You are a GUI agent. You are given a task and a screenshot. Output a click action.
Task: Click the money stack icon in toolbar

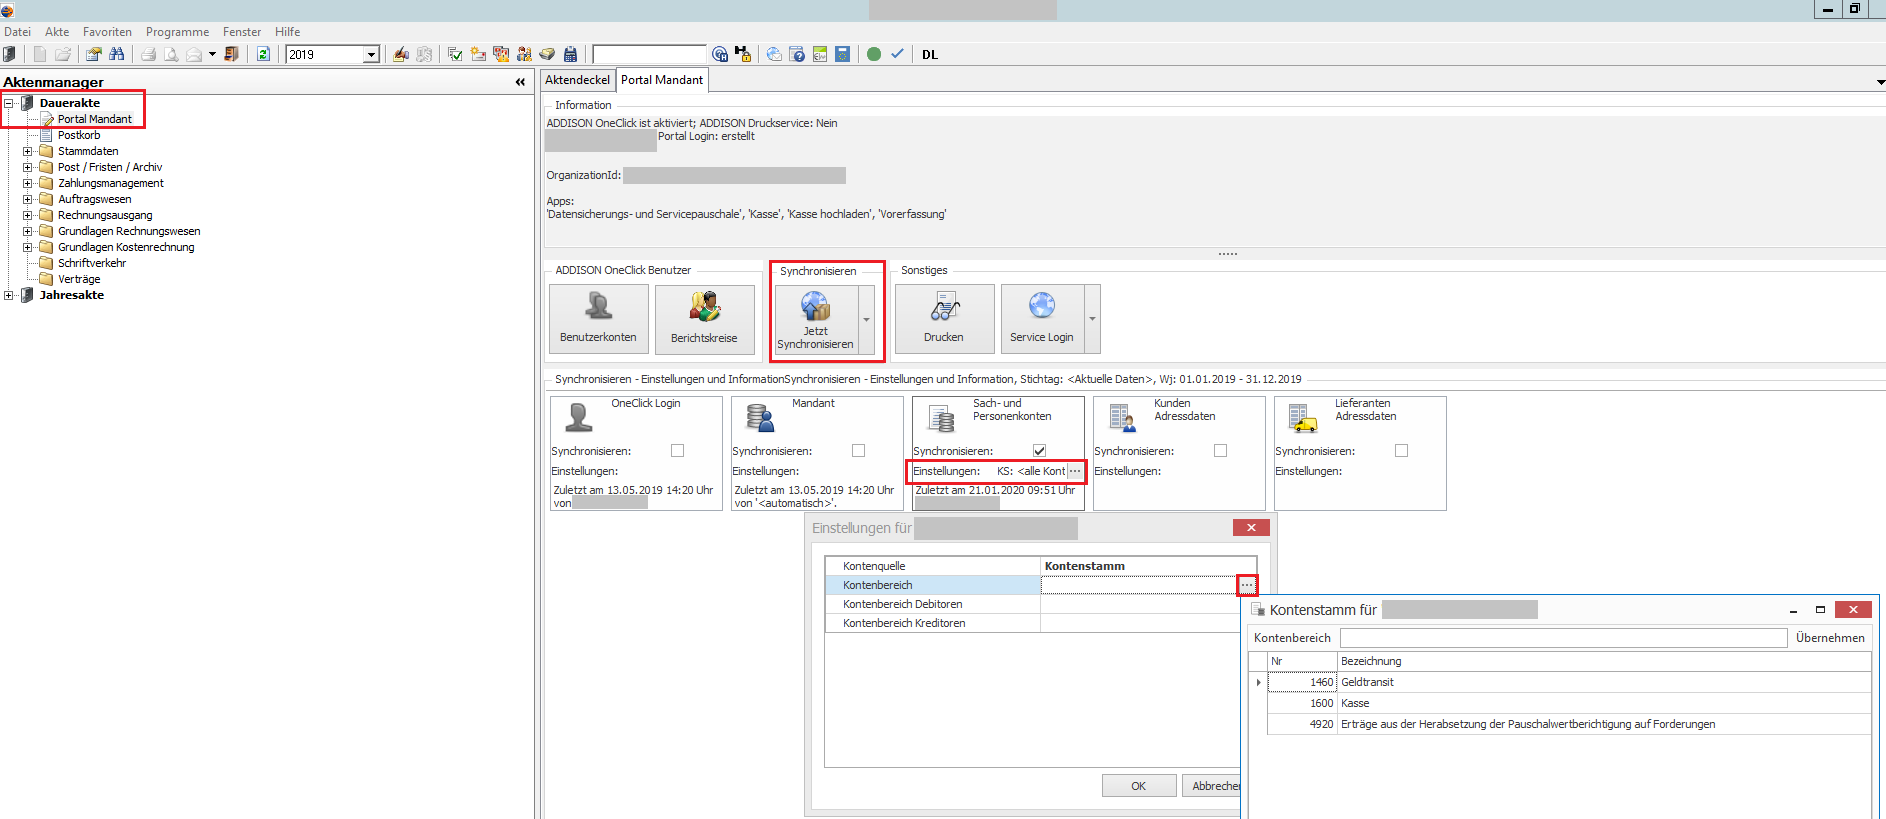tap(547, 54)
